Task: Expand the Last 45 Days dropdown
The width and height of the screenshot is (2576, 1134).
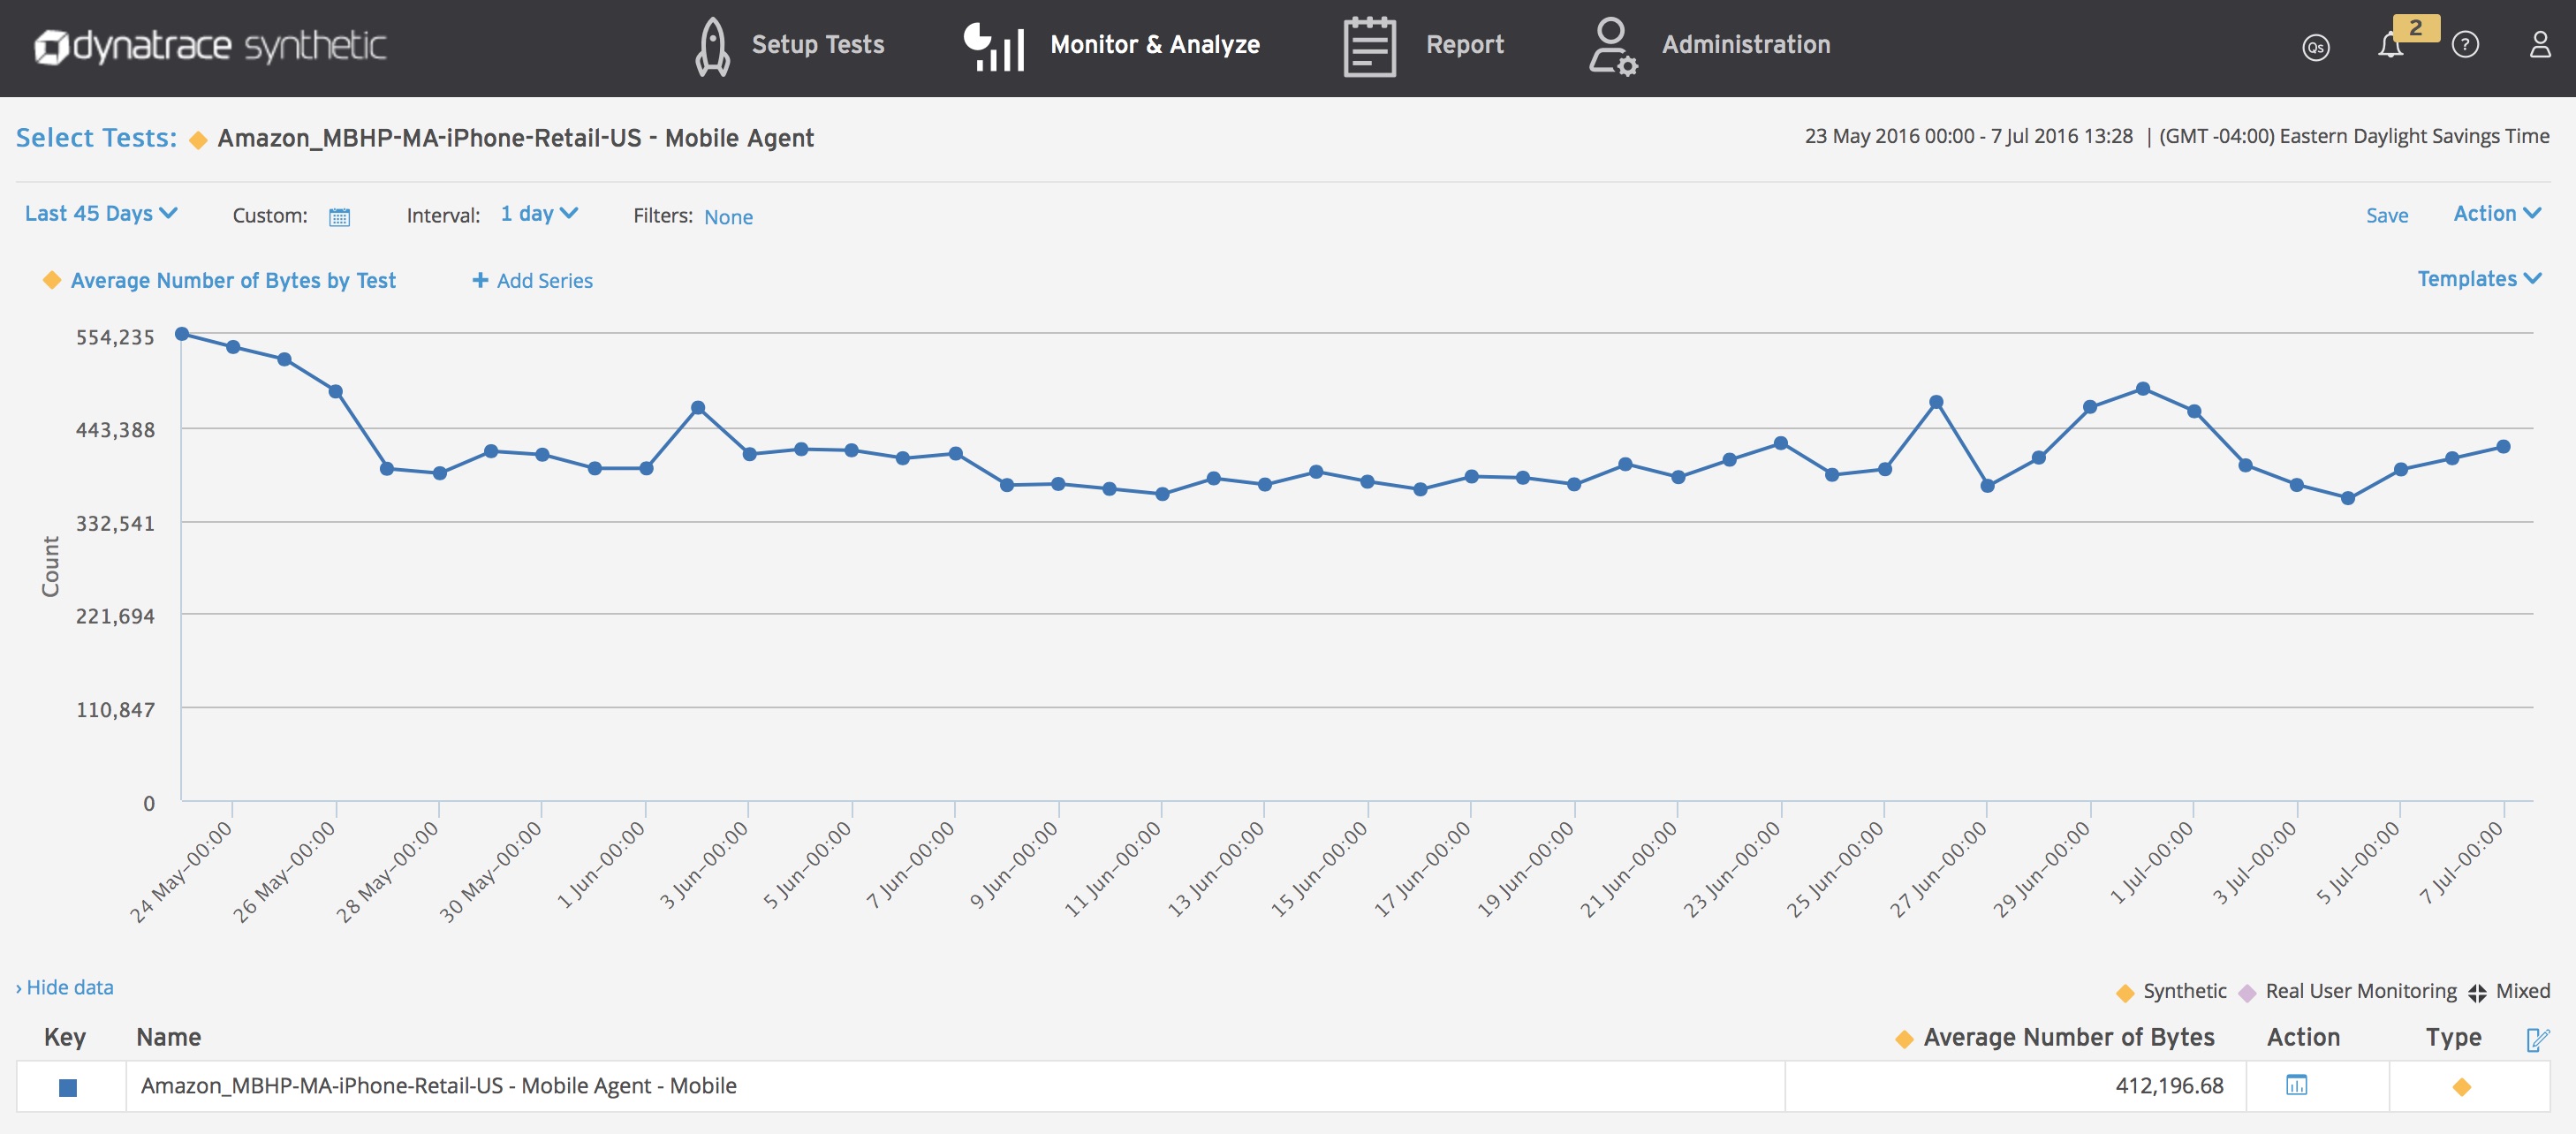Action: pos(101,213)
